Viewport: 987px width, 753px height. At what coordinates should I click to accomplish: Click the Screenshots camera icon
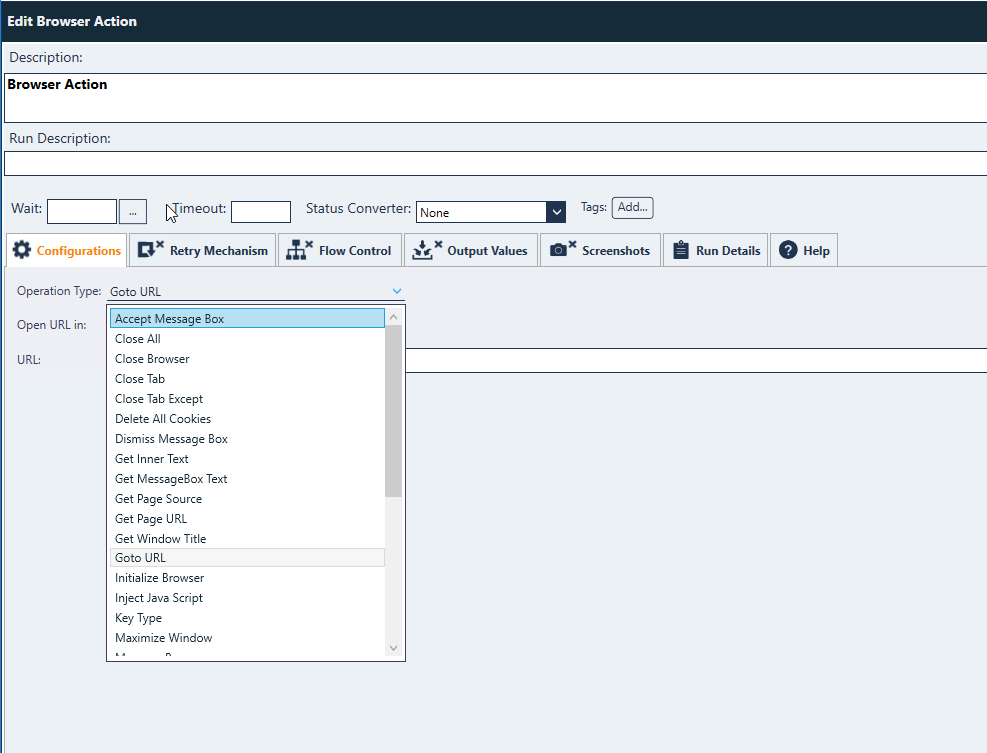[563, 250]
